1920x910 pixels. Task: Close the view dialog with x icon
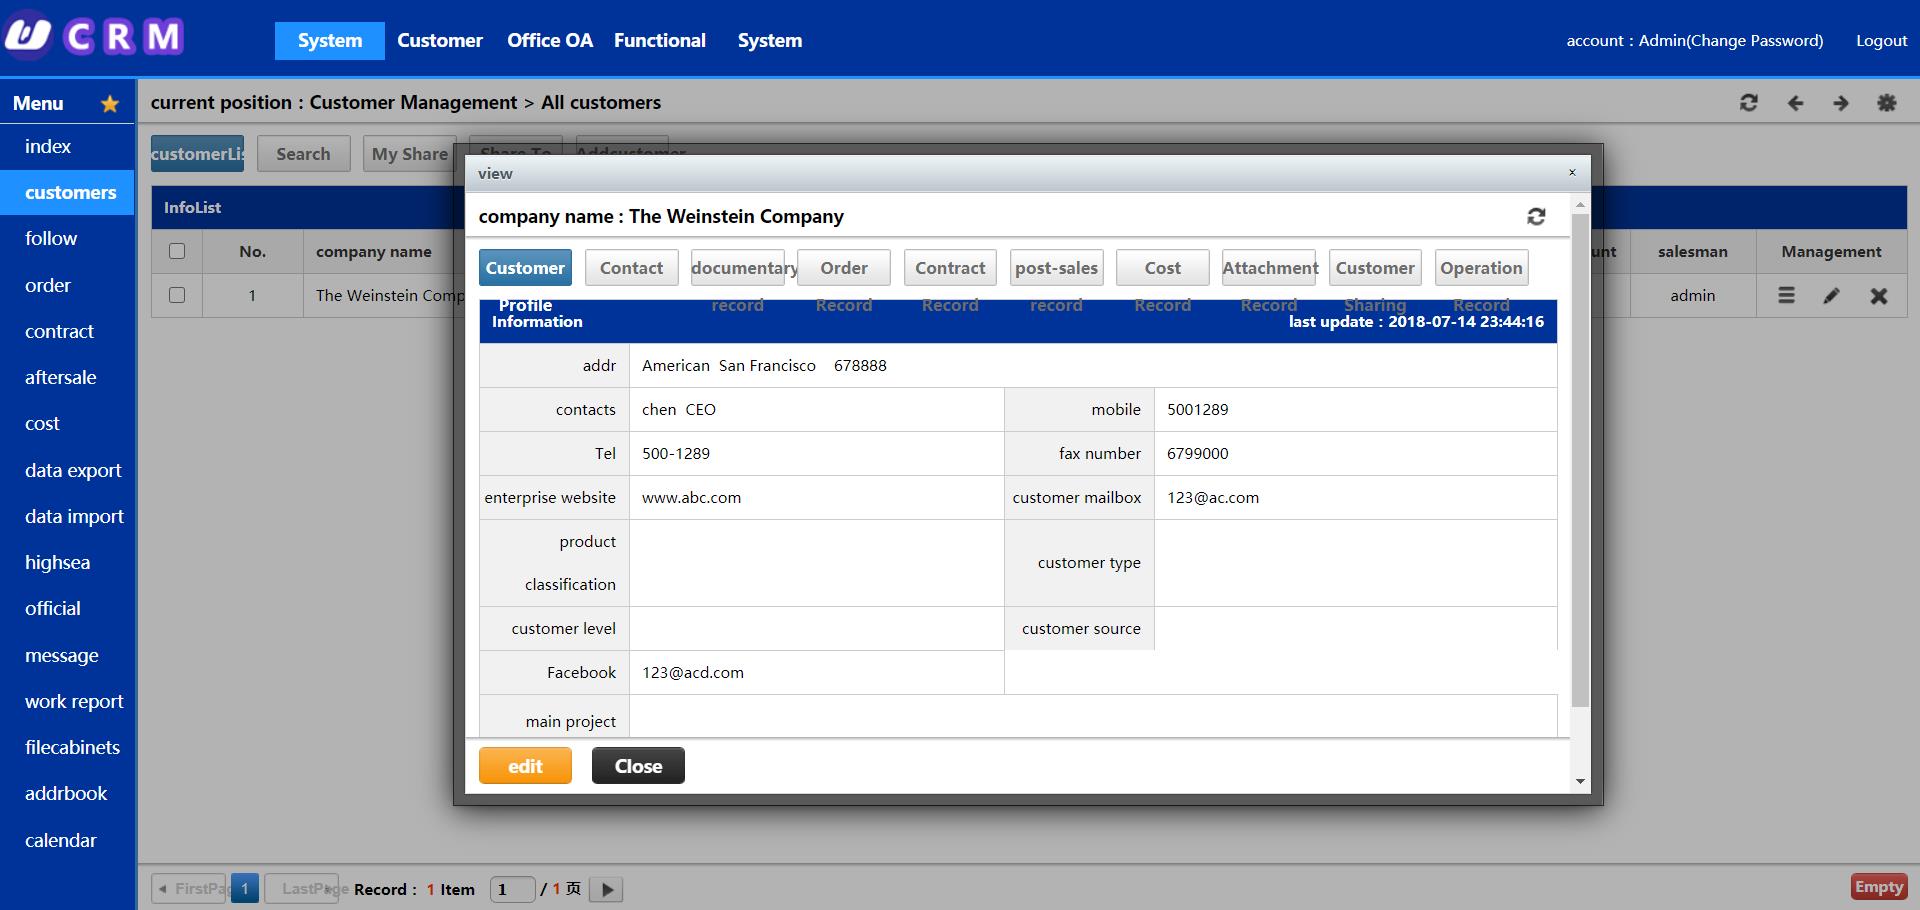(1572, 172)
